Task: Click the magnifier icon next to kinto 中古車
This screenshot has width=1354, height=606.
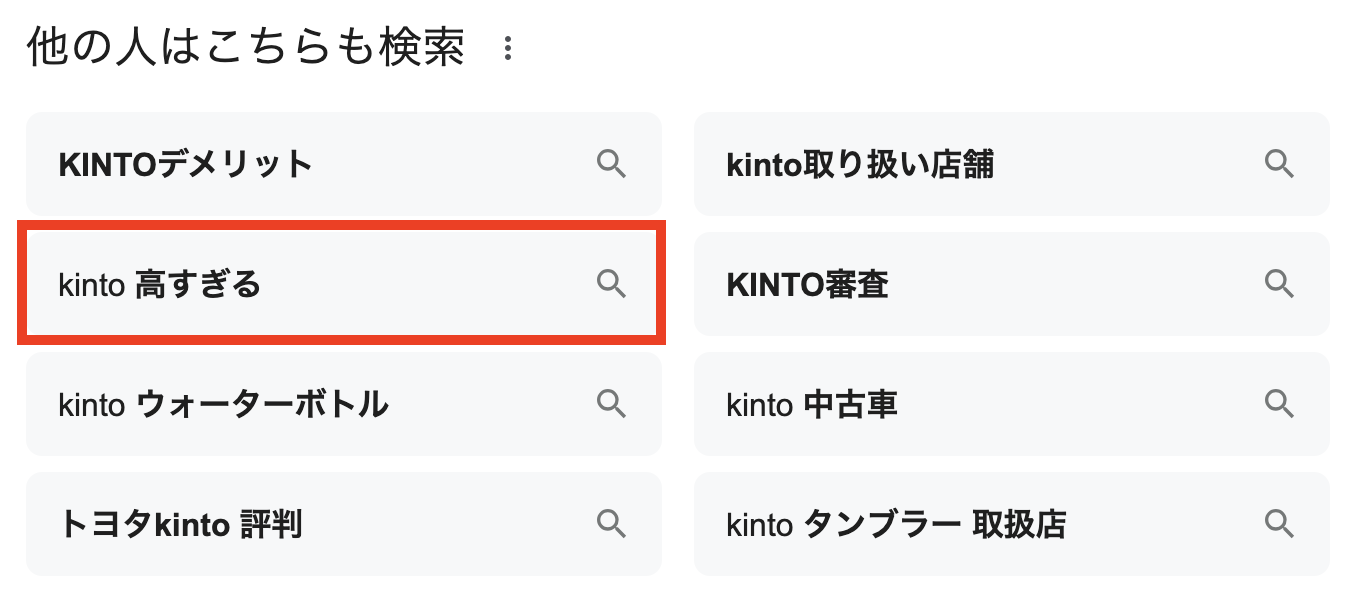Action: pyautogui.click(x=1279, y=404)
